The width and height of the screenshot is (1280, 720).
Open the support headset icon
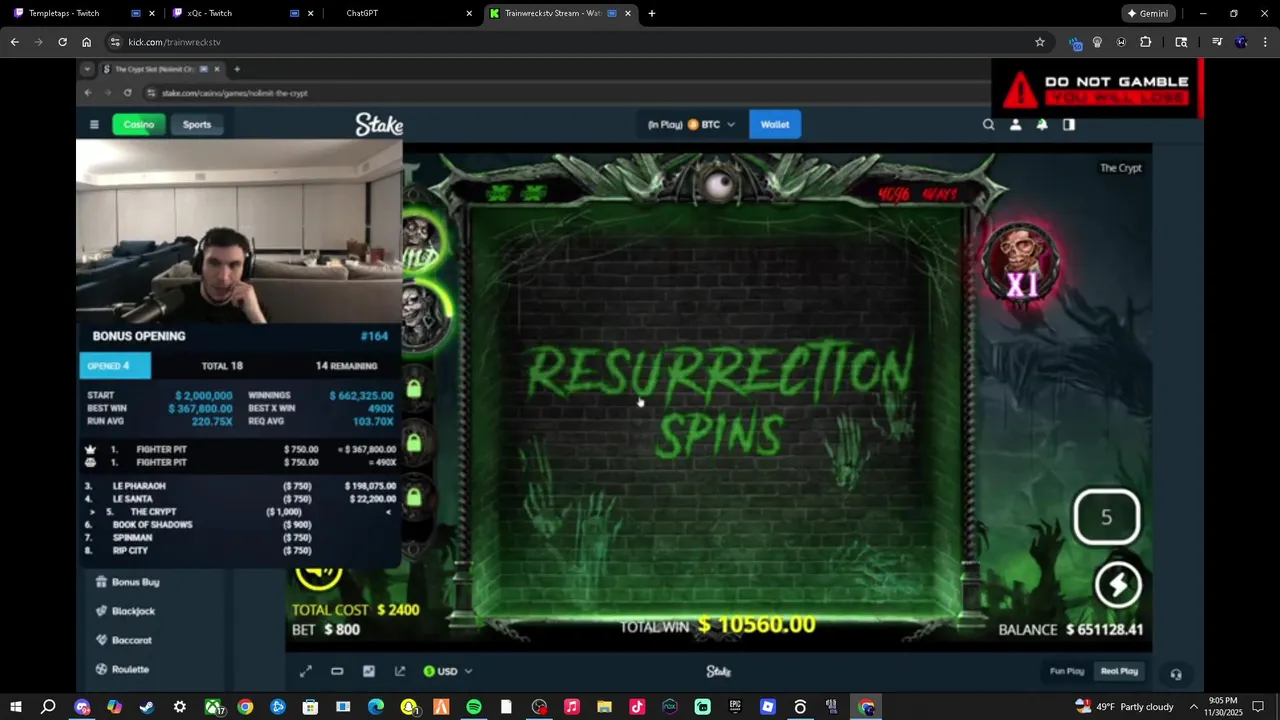(x=1176, y=674)
